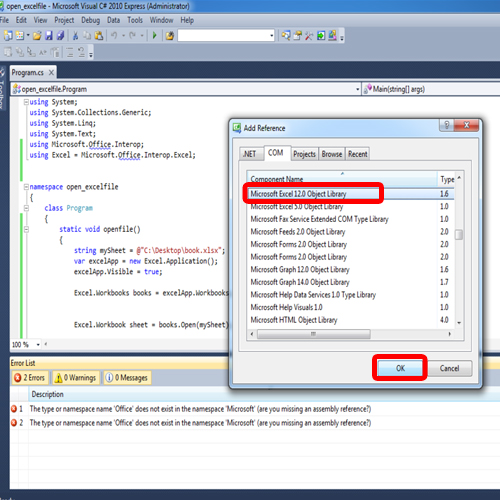Screen dimensions: 500x500
Task: Click the Cut scissors icon
Action: pyautogui.click(x=75, y=35)
